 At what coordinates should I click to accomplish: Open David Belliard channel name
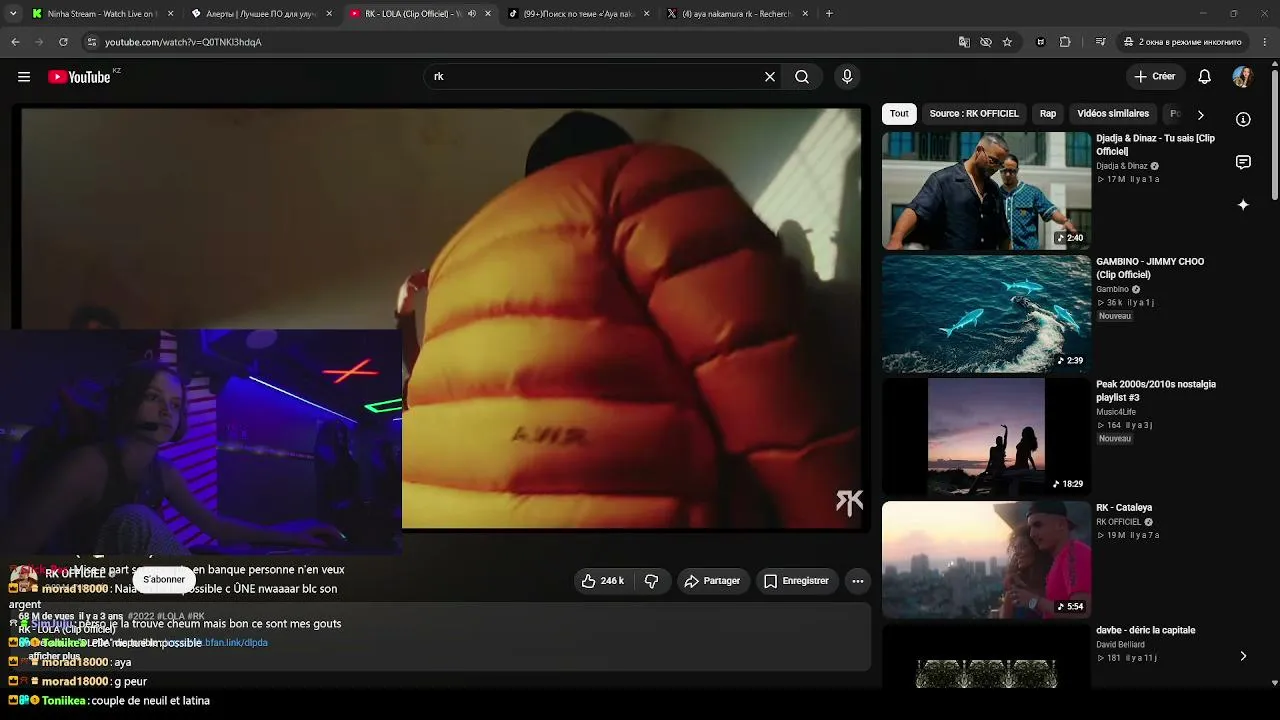click(x=1121, y=645)
